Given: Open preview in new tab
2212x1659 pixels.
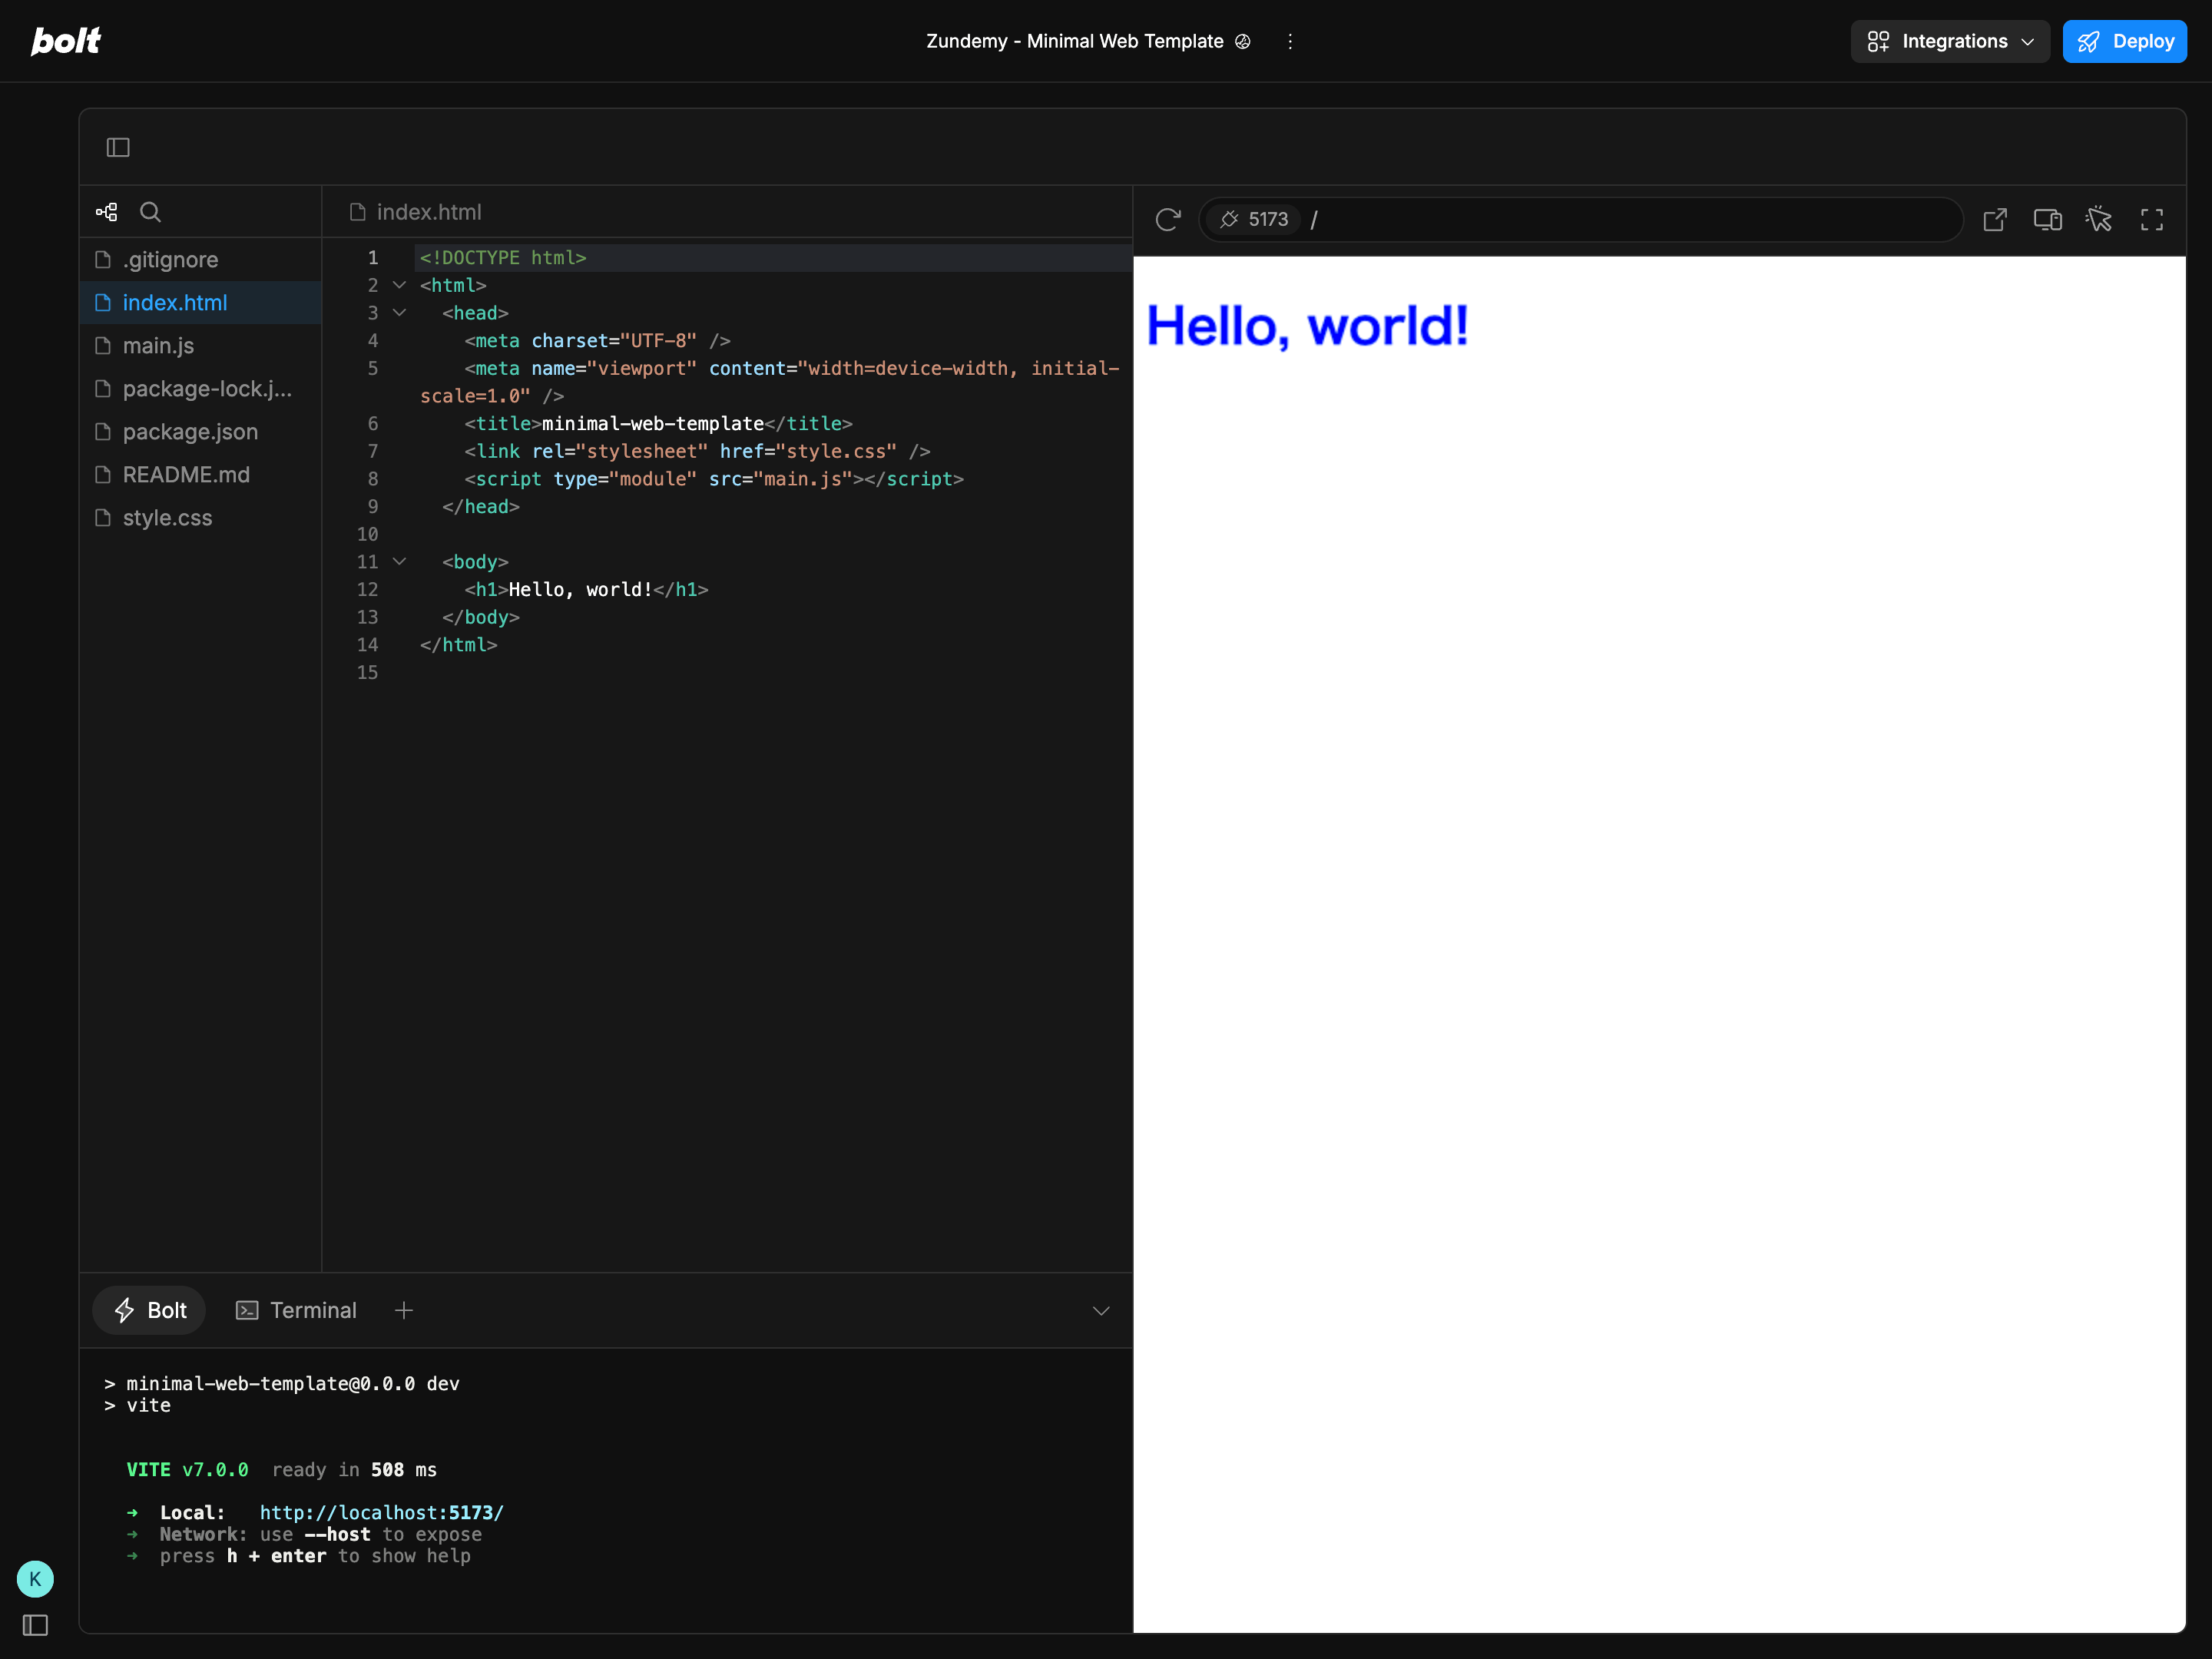Looking at the screenshot, I should [1995, 219].
